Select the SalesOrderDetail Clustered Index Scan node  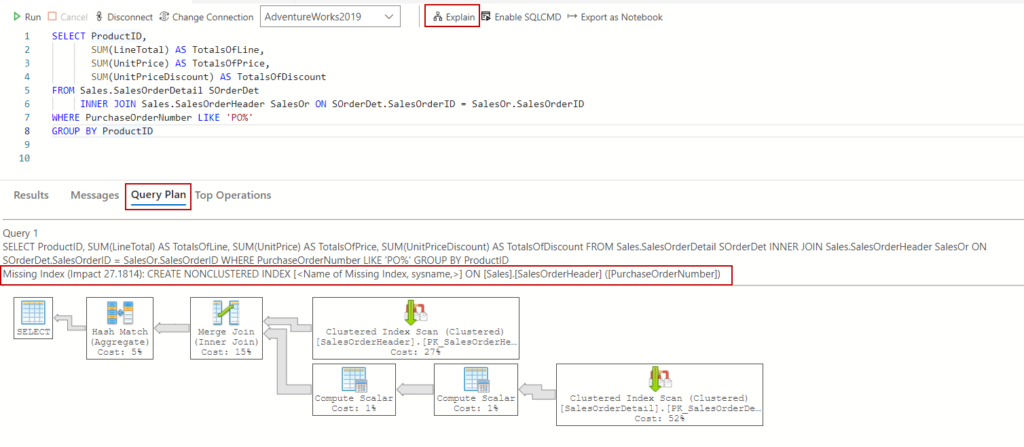pyautogui.click(x=660, y=395)
